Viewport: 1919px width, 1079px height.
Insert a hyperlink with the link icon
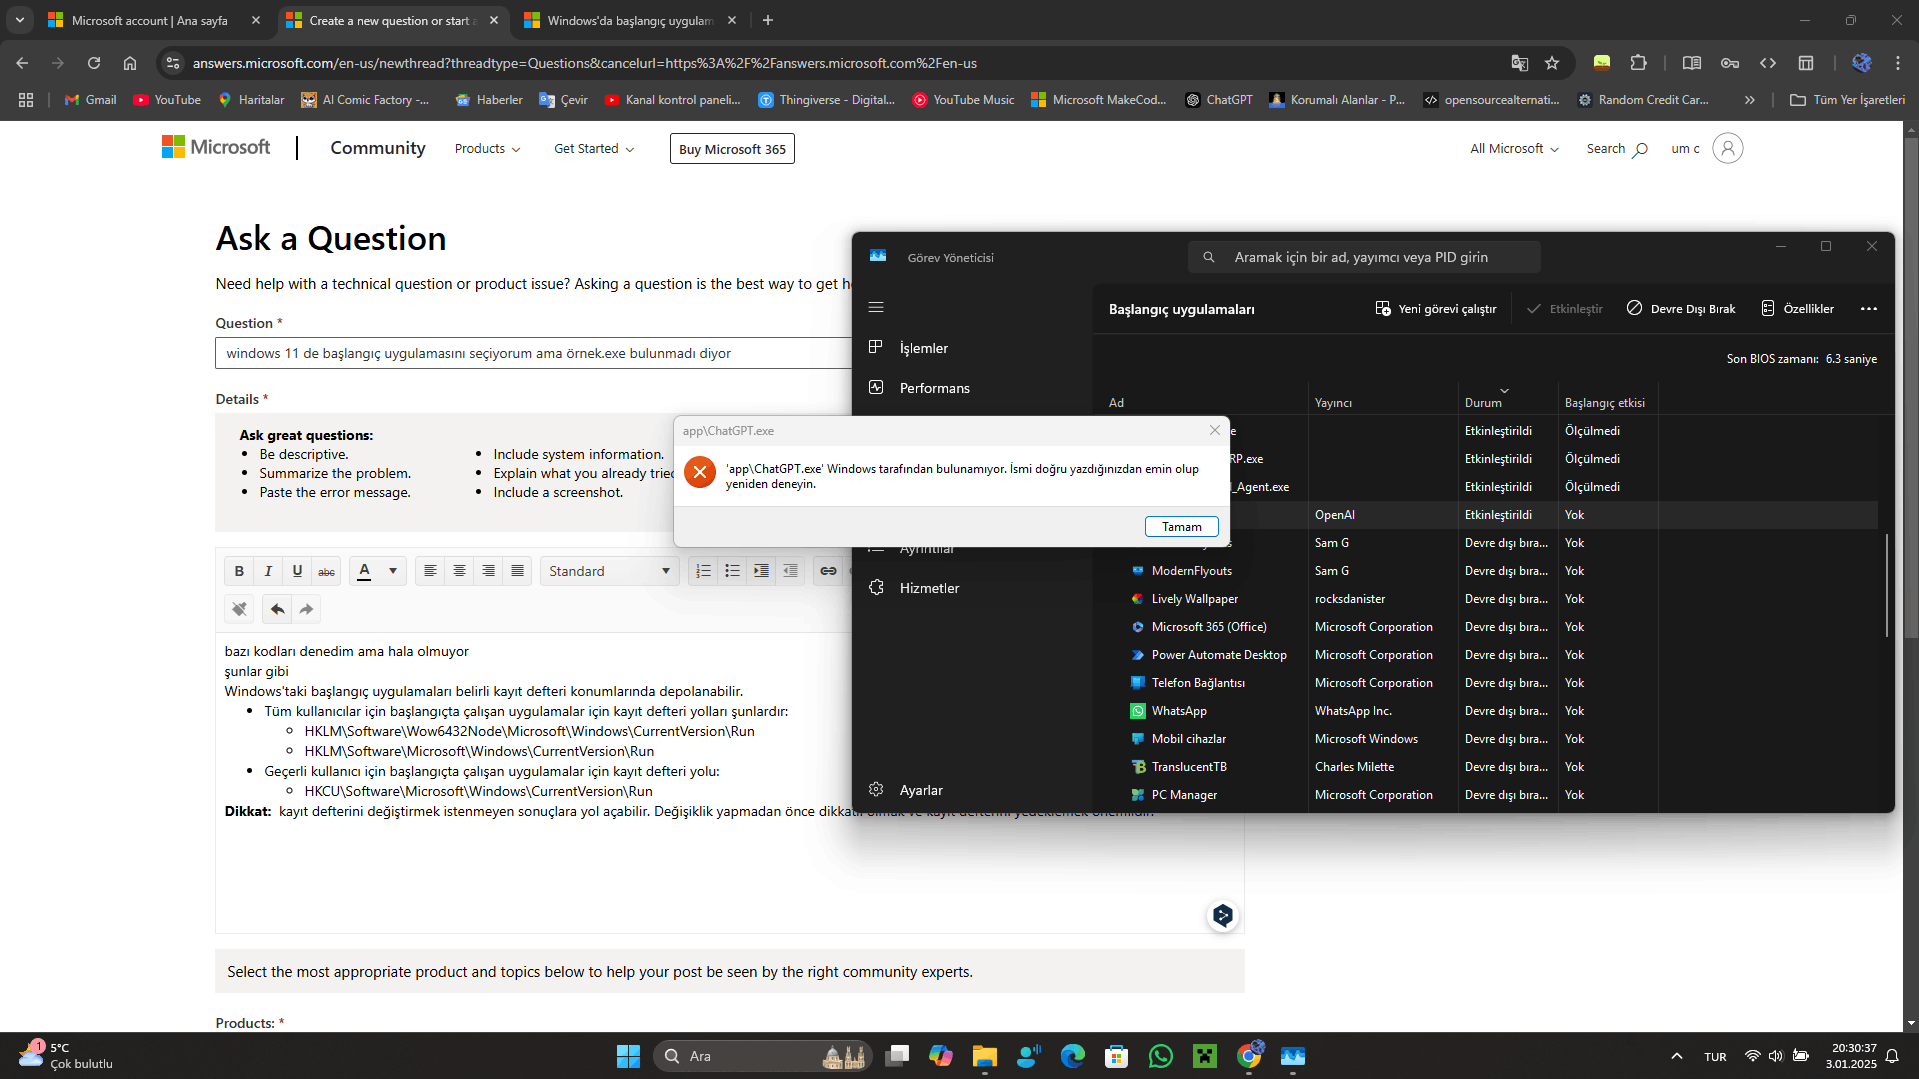click(x=828, y=571)
